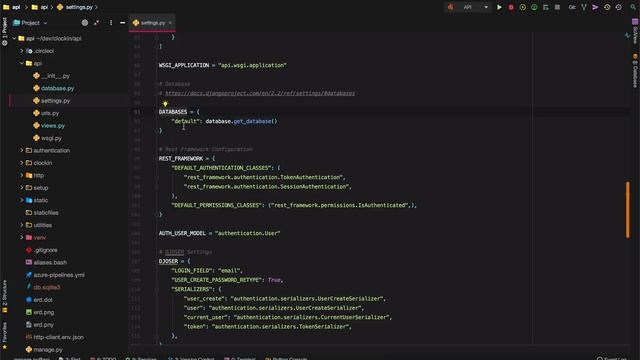Click the orange marker on the editor scrollbar
The height and width of the screenshot is (360, 640).
pyautogui.click(x=628, y=209)
